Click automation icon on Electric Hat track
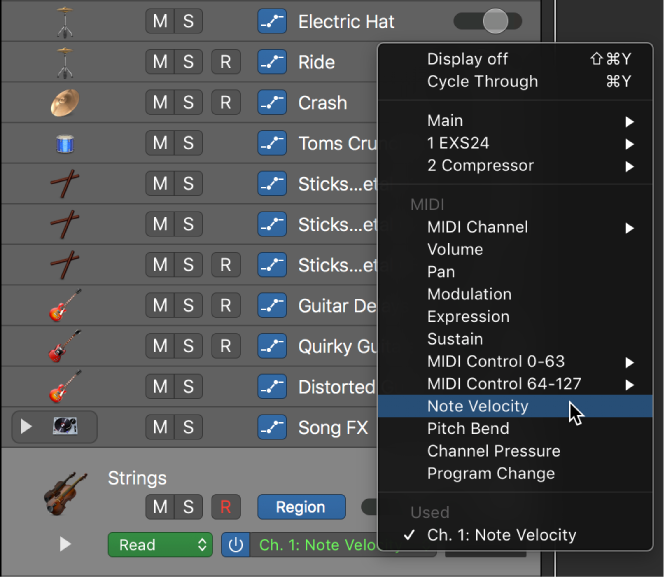Viewport: 664px width, 578px height. (x=272, y=21)
